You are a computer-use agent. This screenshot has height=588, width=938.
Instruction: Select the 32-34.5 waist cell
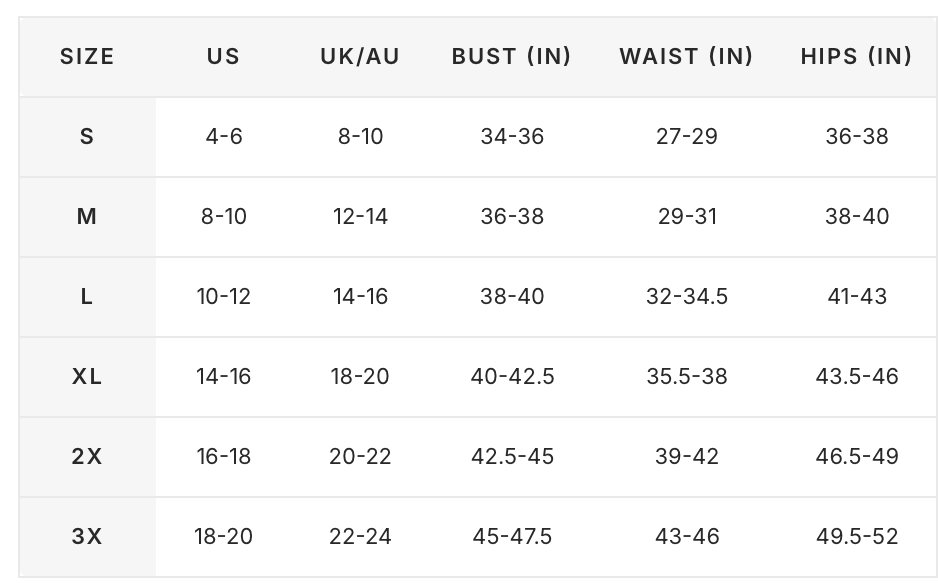pos(687,297)
